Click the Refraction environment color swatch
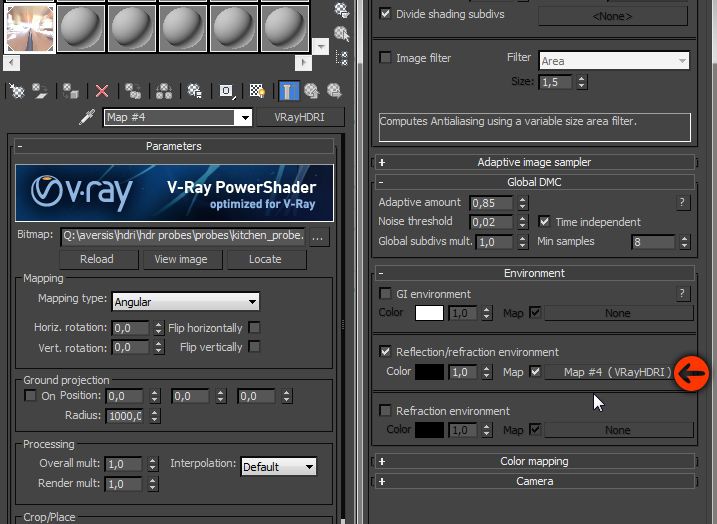This screenshot has width=717, height=524. click(429, 430)
